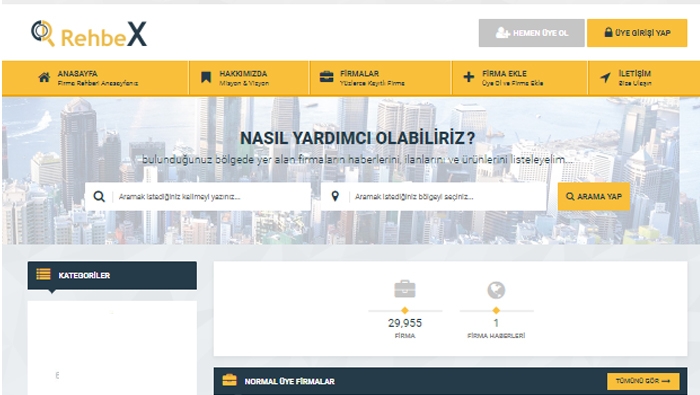Click the briefcase icon beside NORMAL ÜYE FİRMALAR

pos(229,380)
